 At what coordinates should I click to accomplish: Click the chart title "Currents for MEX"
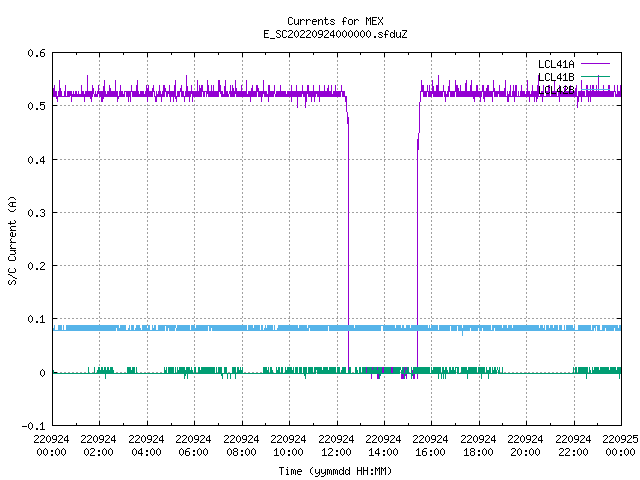pyautogui.click(x=335, y=21)
